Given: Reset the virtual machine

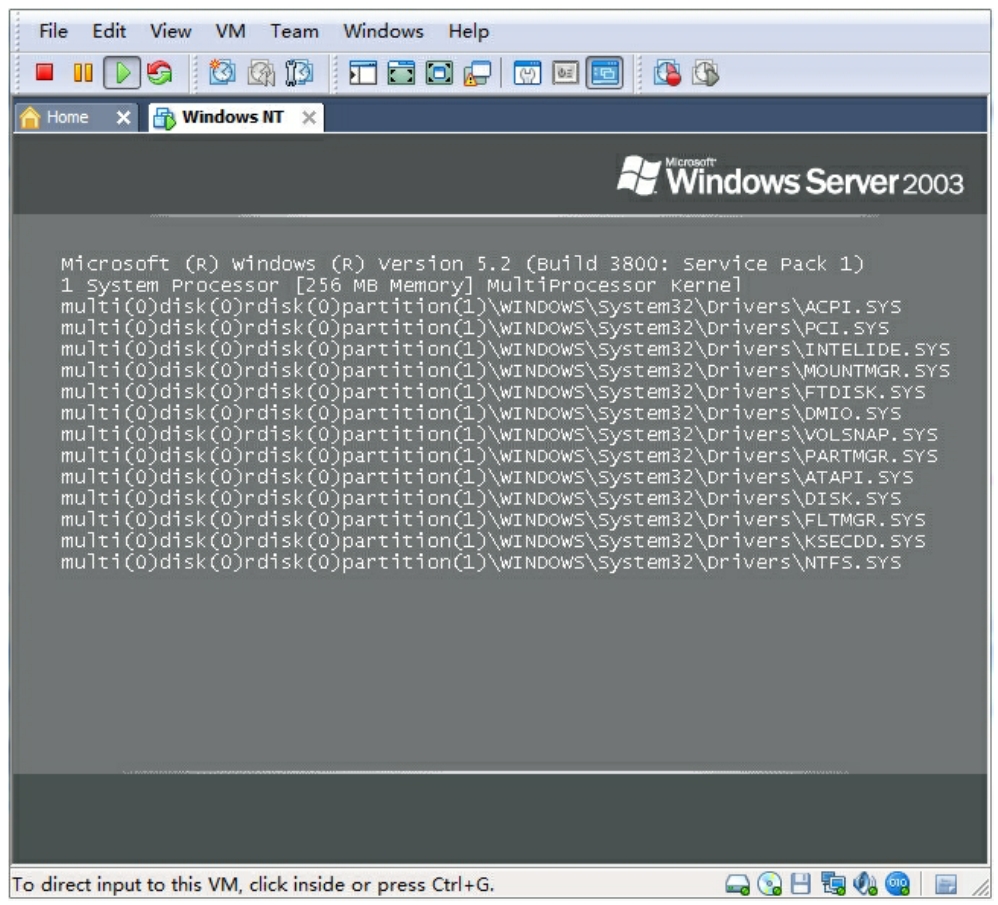Looking at the screenshot, I should (158, 73).
